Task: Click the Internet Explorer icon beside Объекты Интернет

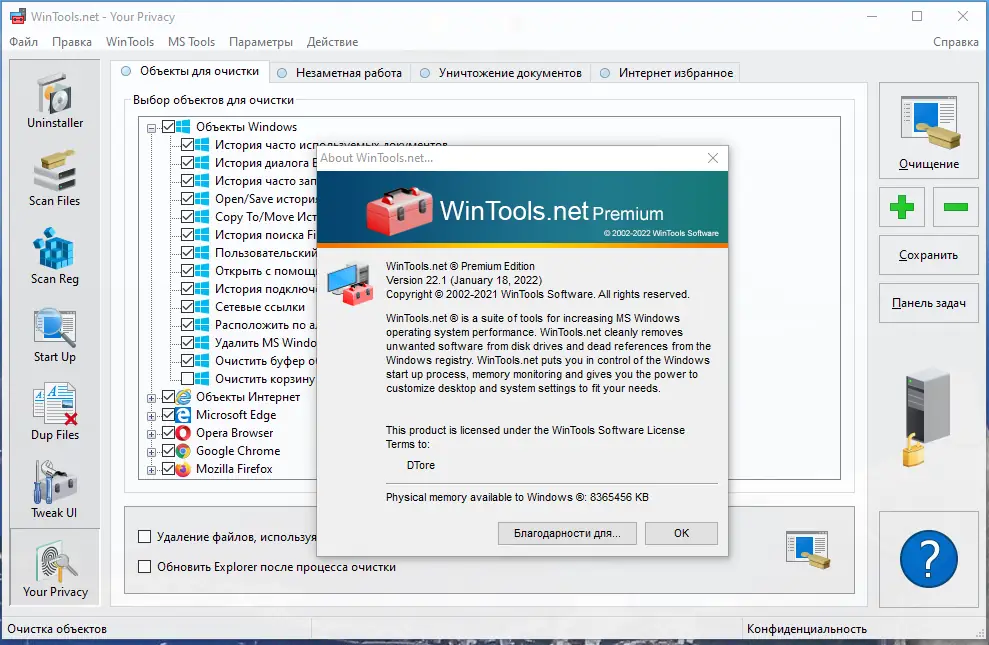Action: tap(183, 397)
